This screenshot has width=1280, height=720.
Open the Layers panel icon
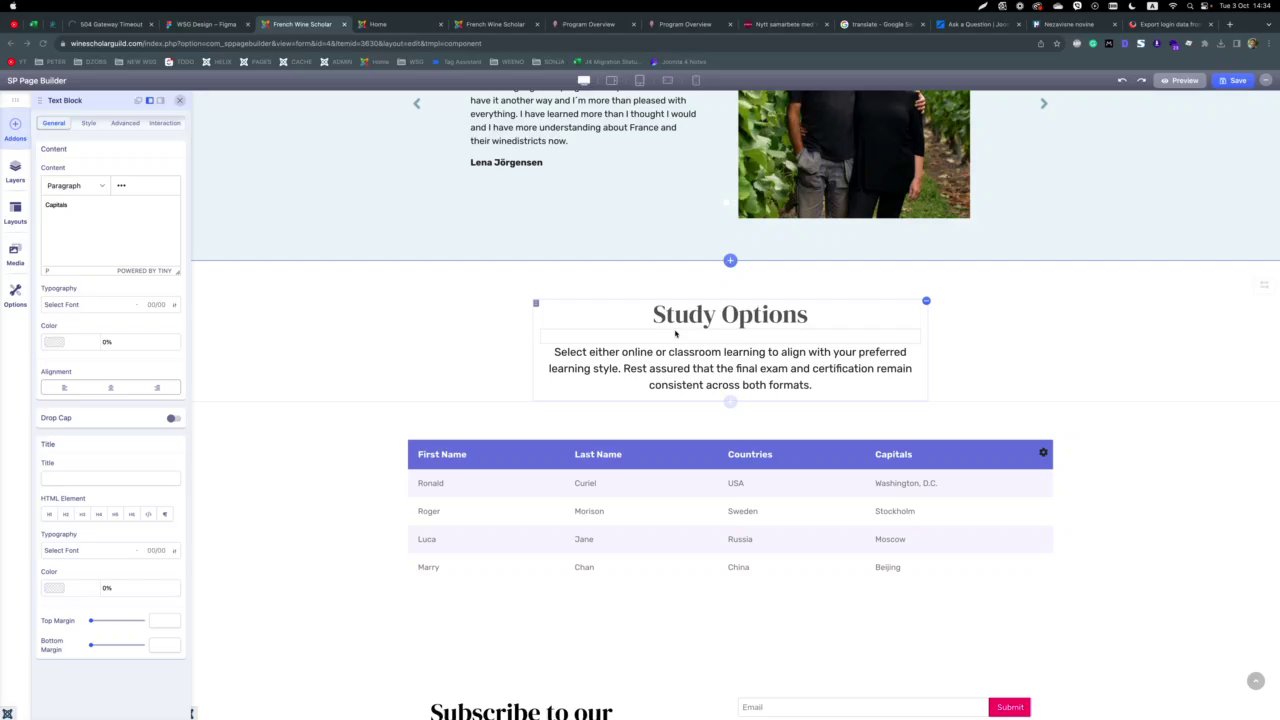[x=15, y=171]
